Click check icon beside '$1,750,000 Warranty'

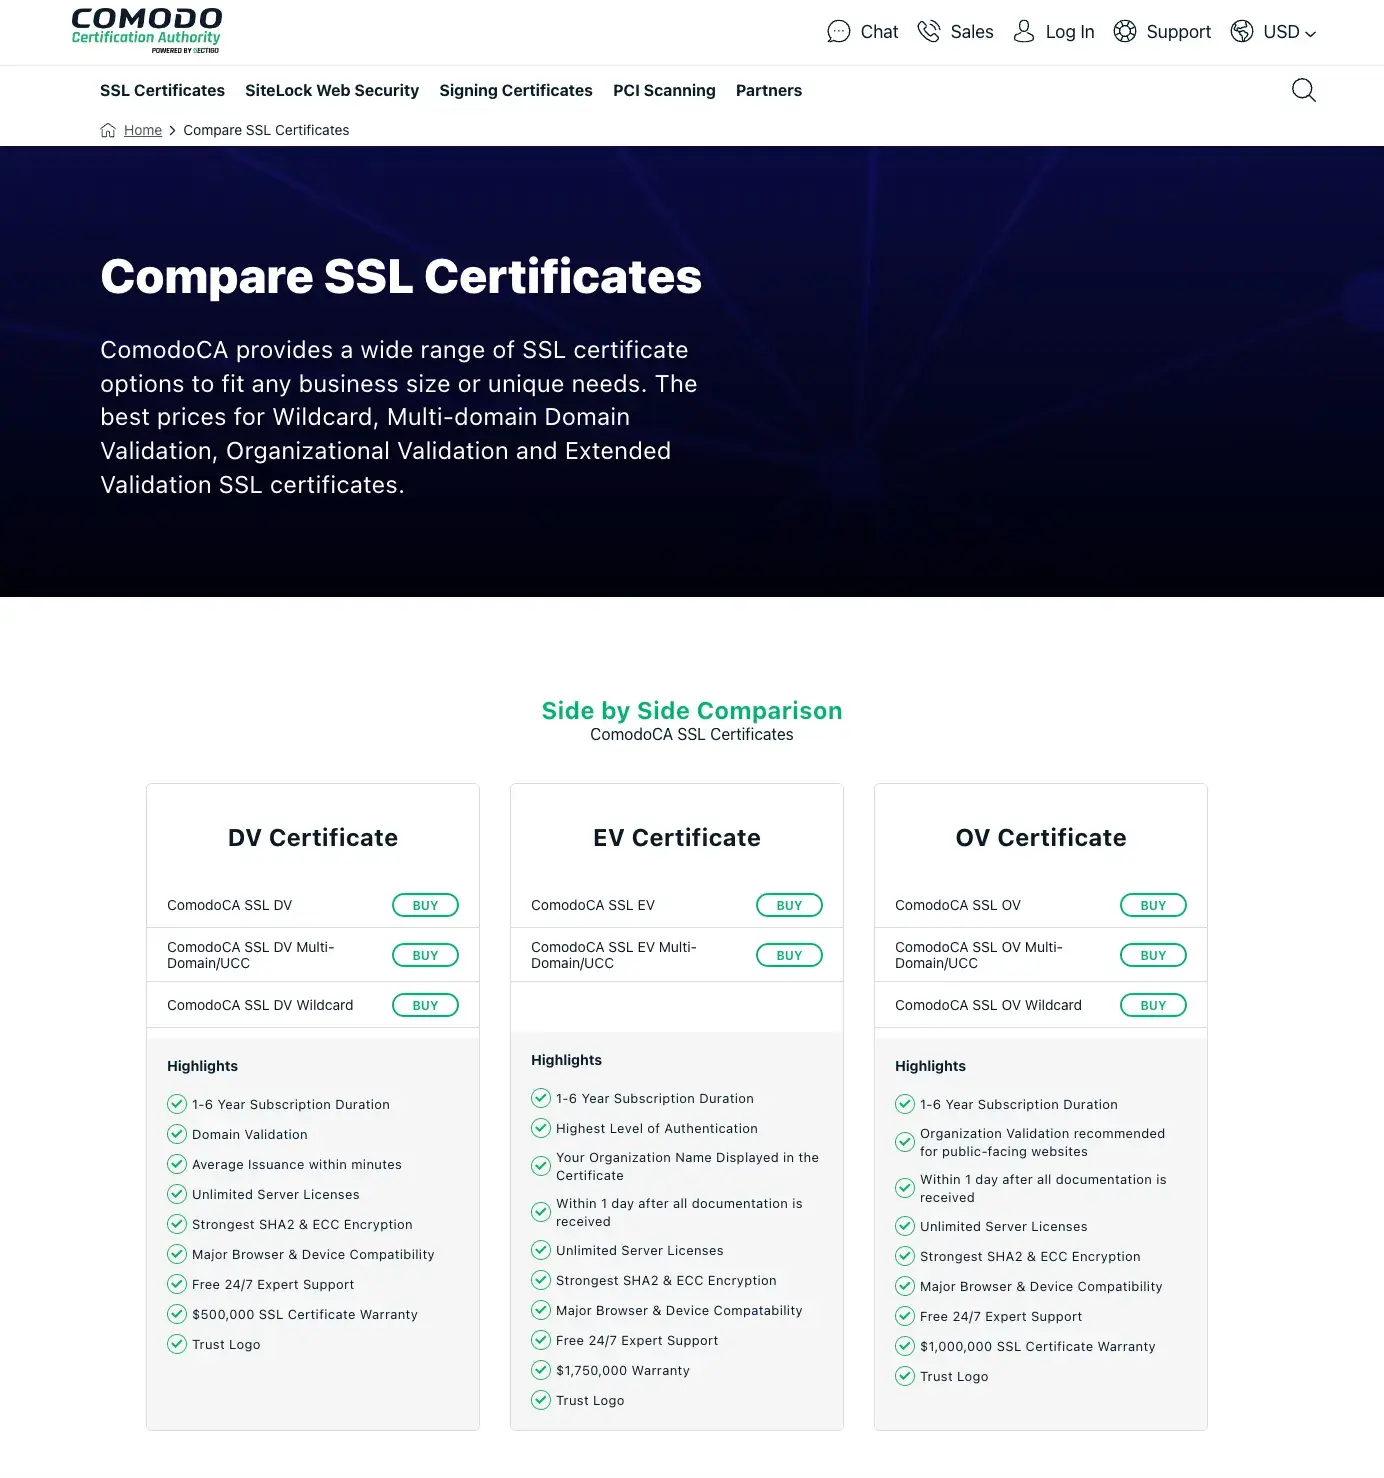coord(541,1370)
